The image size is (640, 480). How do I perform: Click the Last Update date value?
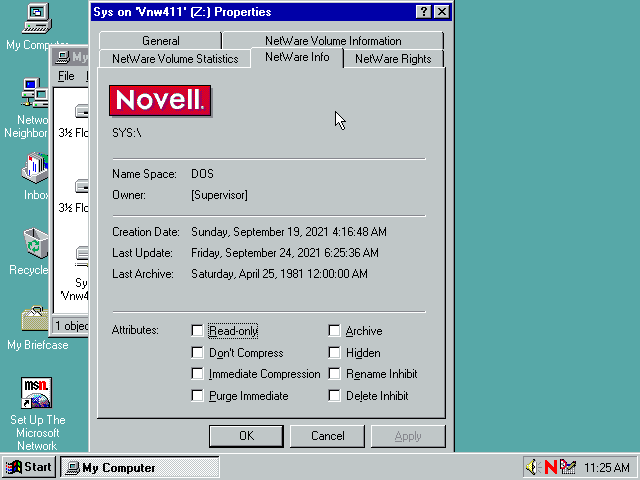284,253
